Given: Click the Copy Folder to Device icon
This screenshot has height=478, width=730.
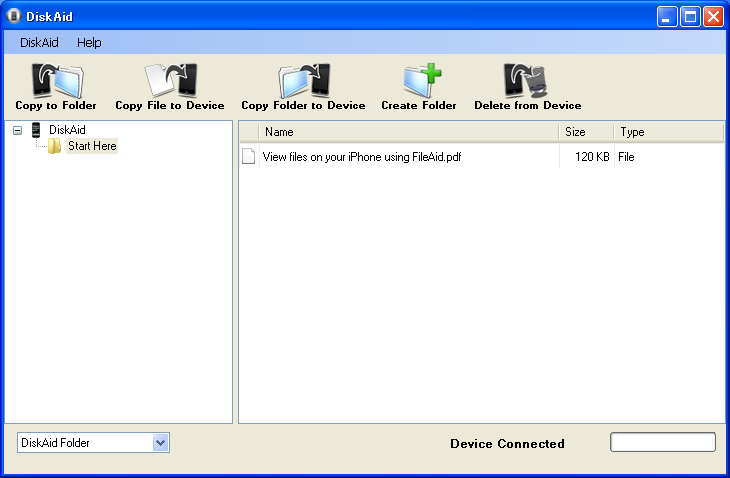Looking at the screenshot, I should (x=304, y=80).
